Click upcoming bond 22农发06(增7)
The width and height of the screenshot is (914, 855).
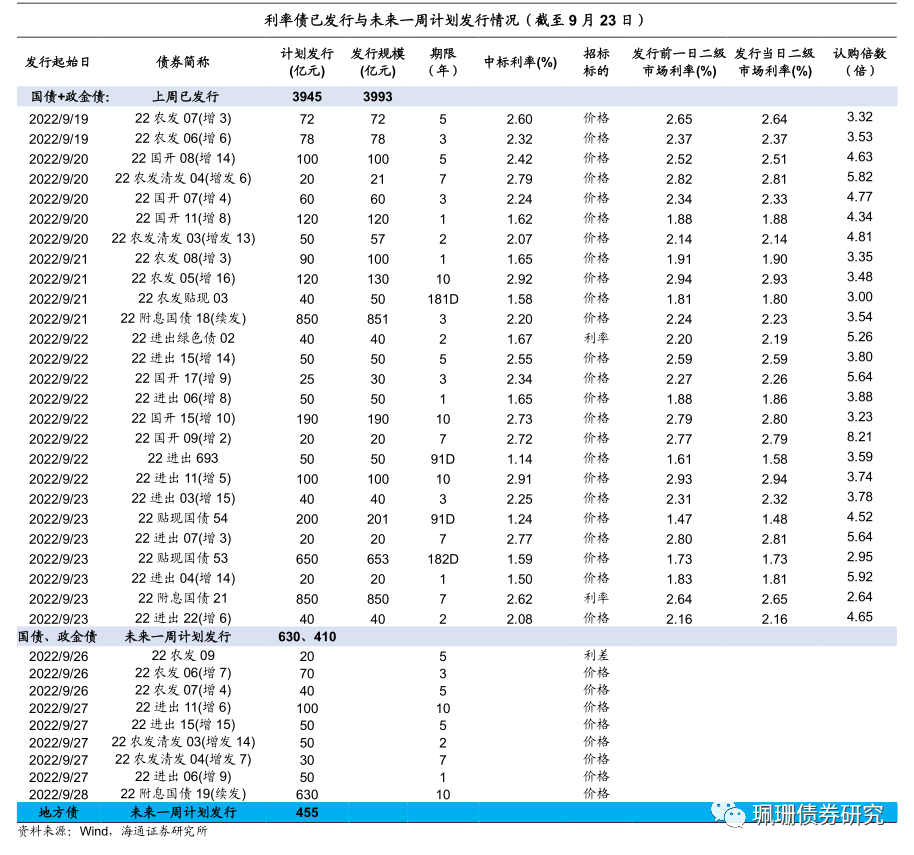(x=183, y=673)
